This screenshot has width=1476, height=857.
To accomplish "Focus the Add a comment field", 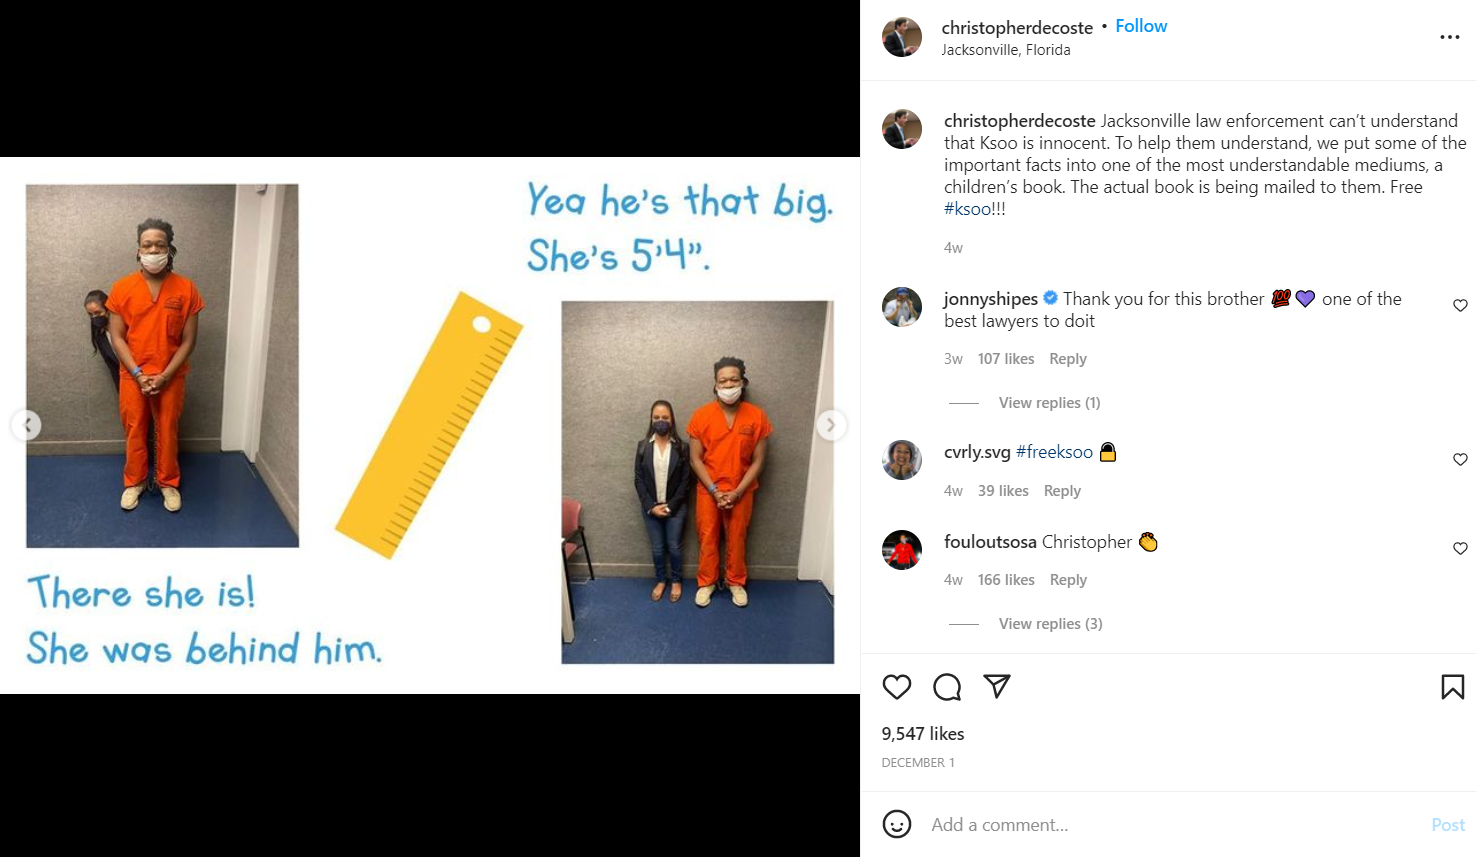I will (1170, 825).
